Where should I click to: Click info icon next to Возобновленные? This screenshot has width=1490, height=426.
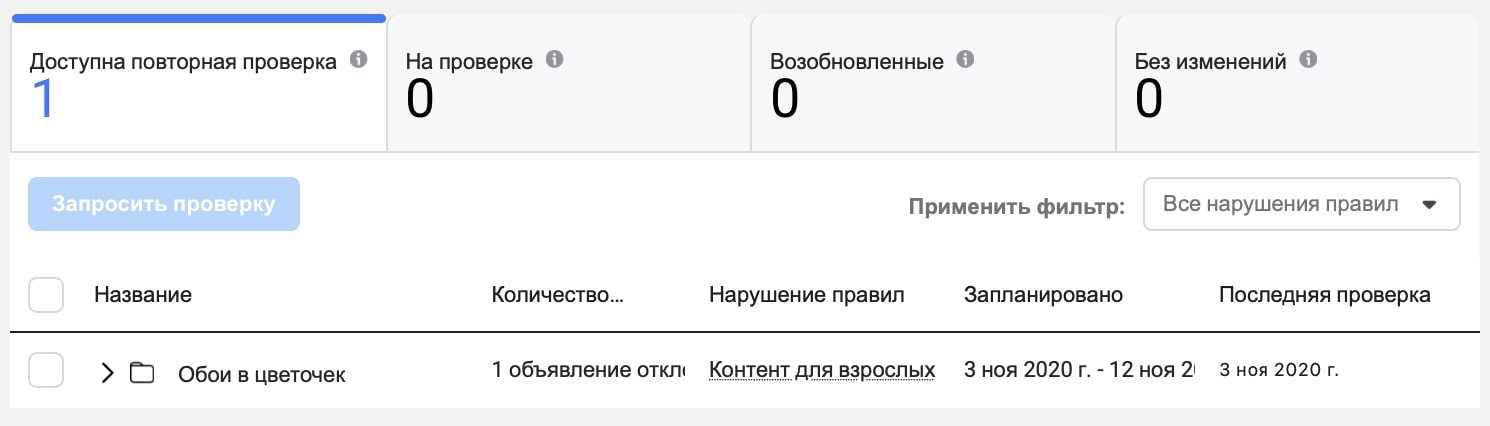(x=965, y=60)
